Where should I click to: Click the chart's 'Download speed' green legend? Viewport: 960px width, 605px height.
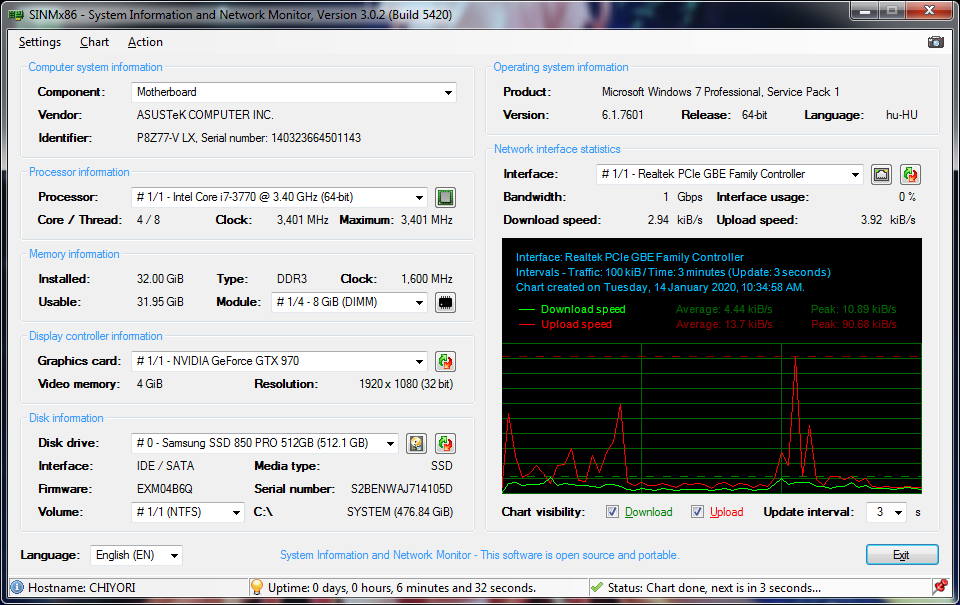583,309
